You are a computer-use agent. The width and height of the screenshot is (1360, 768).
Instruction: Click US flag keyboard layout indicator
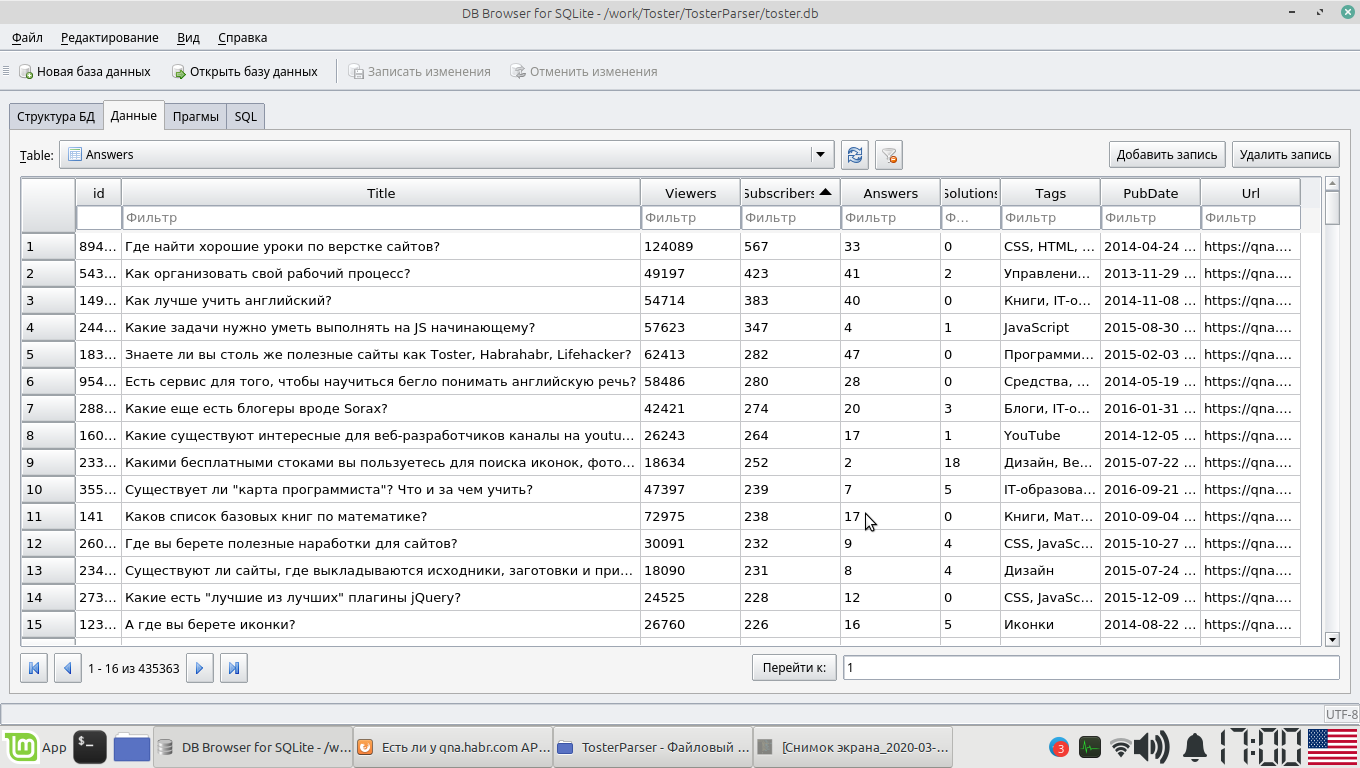pyautogui.click(x=1332, y=747)
